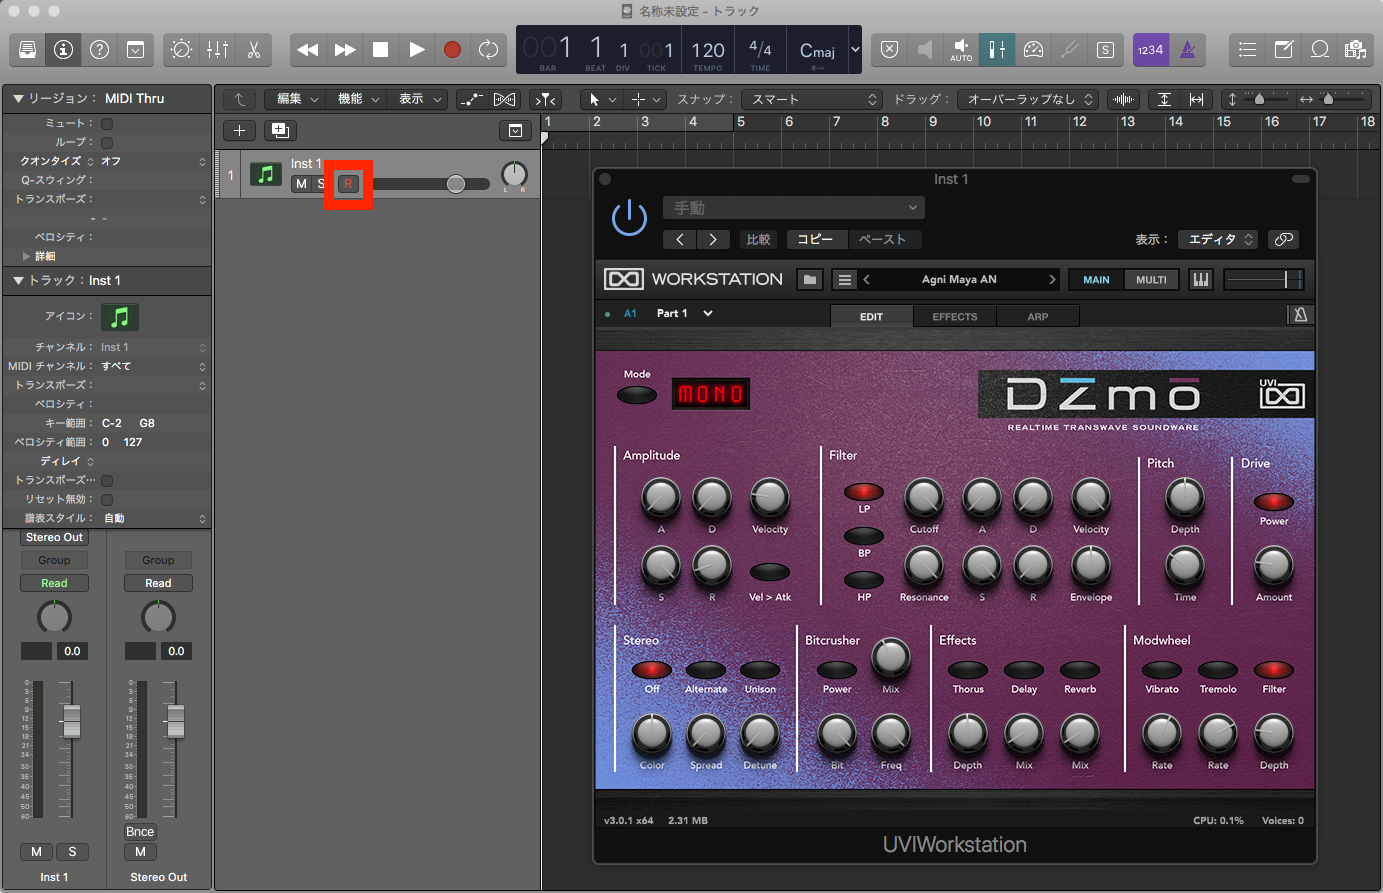Open the ドラッグ オーバーラップなし dropdown
The height and width of the screenshot is (893, 1383).
point(1028,99)
